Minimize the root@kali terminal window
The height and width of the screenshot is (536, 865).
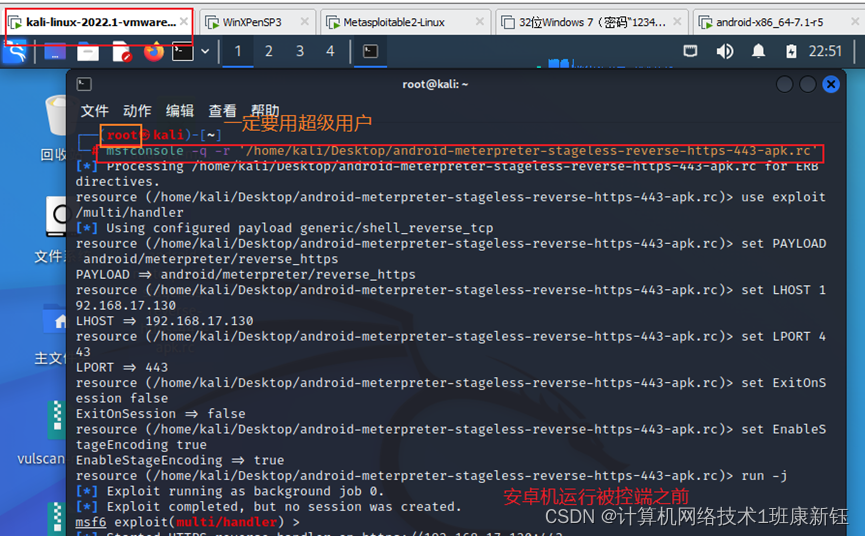[x=784, y=84]
